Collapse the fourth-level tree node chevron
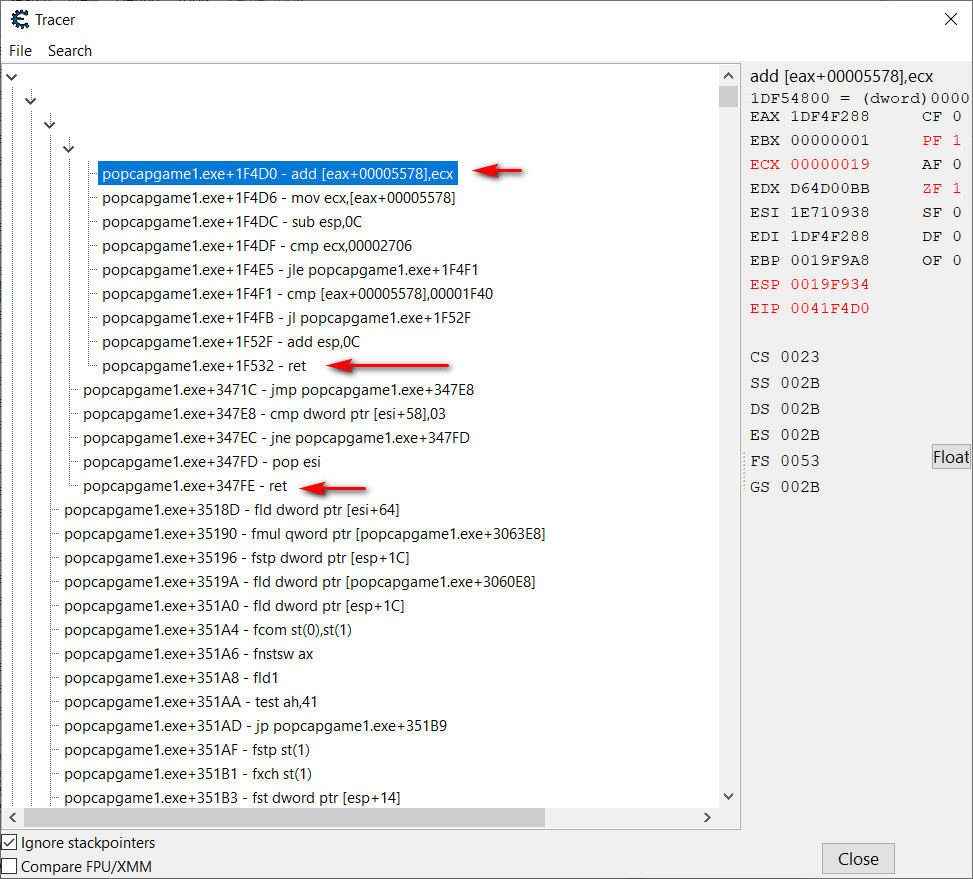The image size is (973, 879). pos(68,149)
